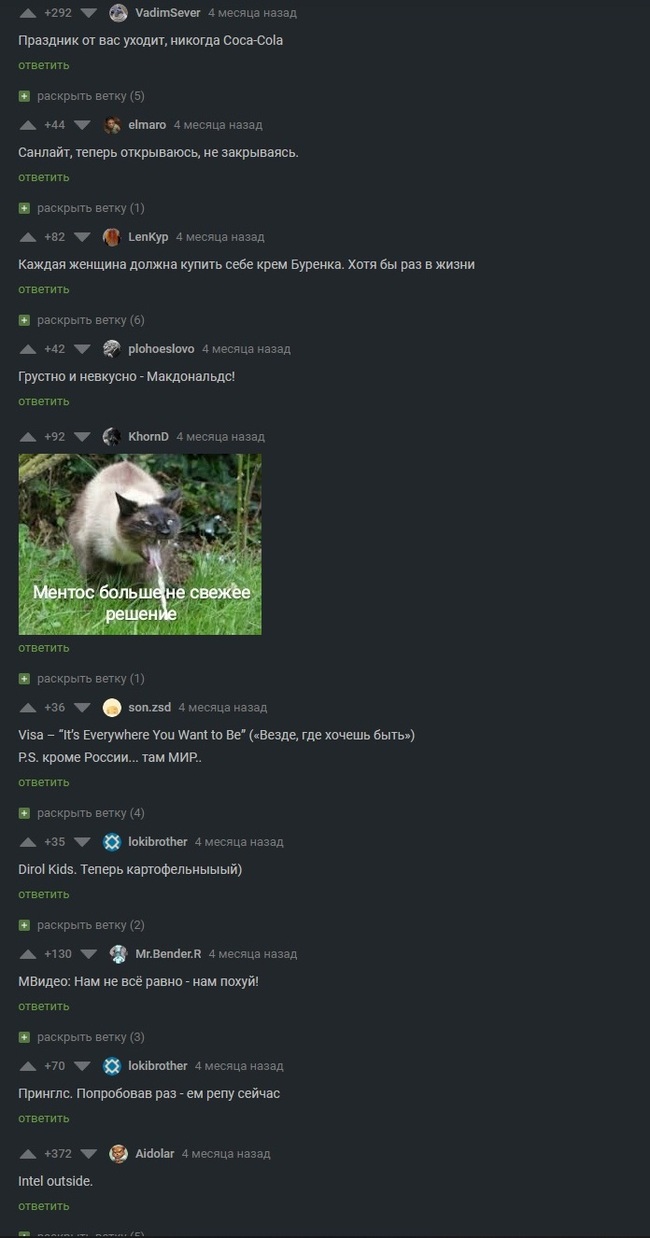
Task: Downvote plohoeslovo's Макдональдс comment
Action: coord(82,349)
